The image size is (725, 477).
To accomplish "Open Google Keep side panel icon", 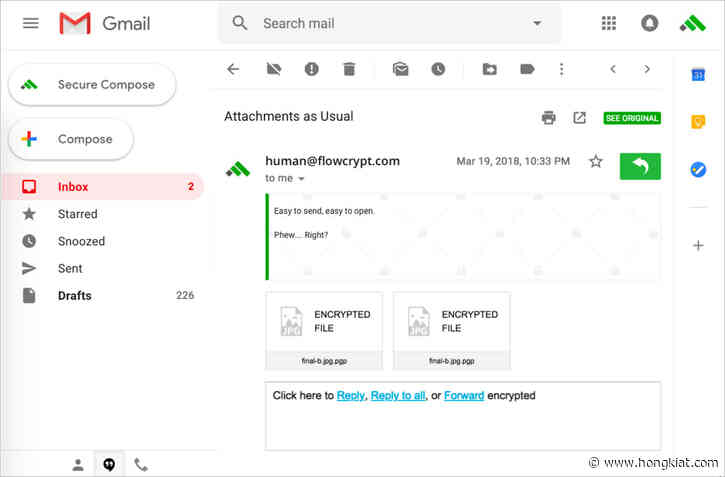I will (698, 122).
